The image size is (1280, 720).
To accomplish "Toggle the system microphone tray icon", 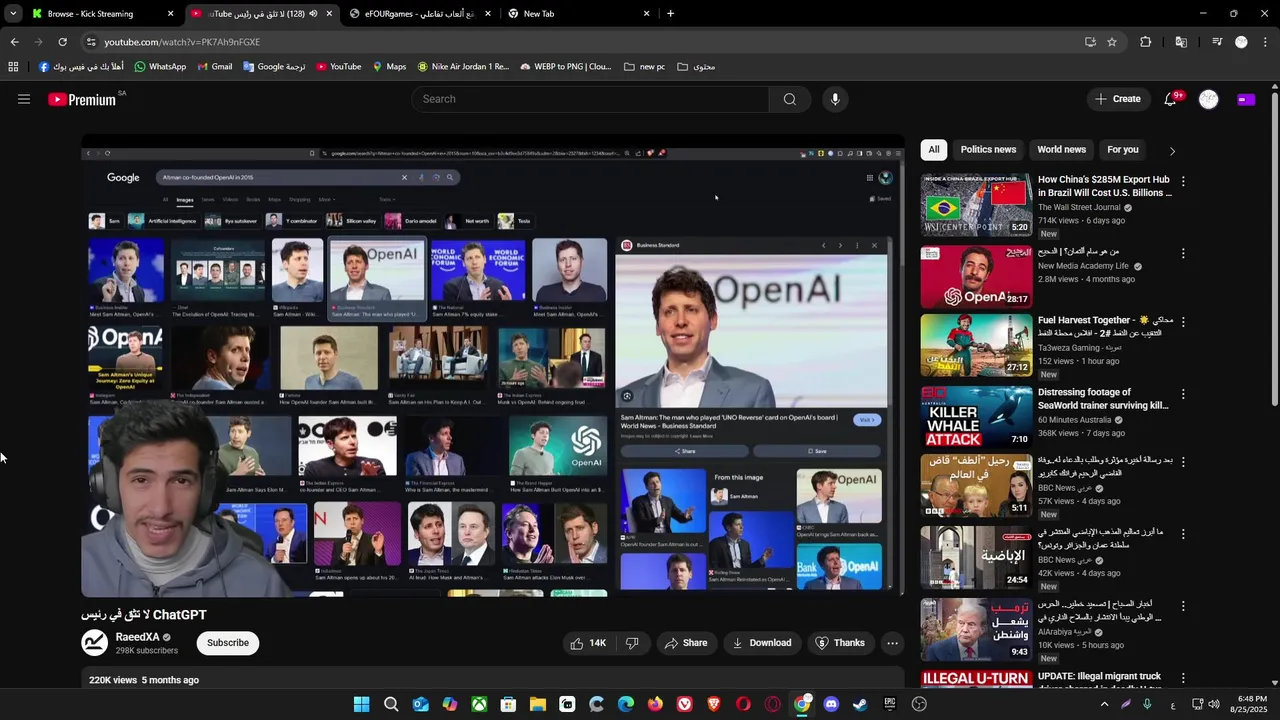I will pyautogui.click(x=1147, y=704).
